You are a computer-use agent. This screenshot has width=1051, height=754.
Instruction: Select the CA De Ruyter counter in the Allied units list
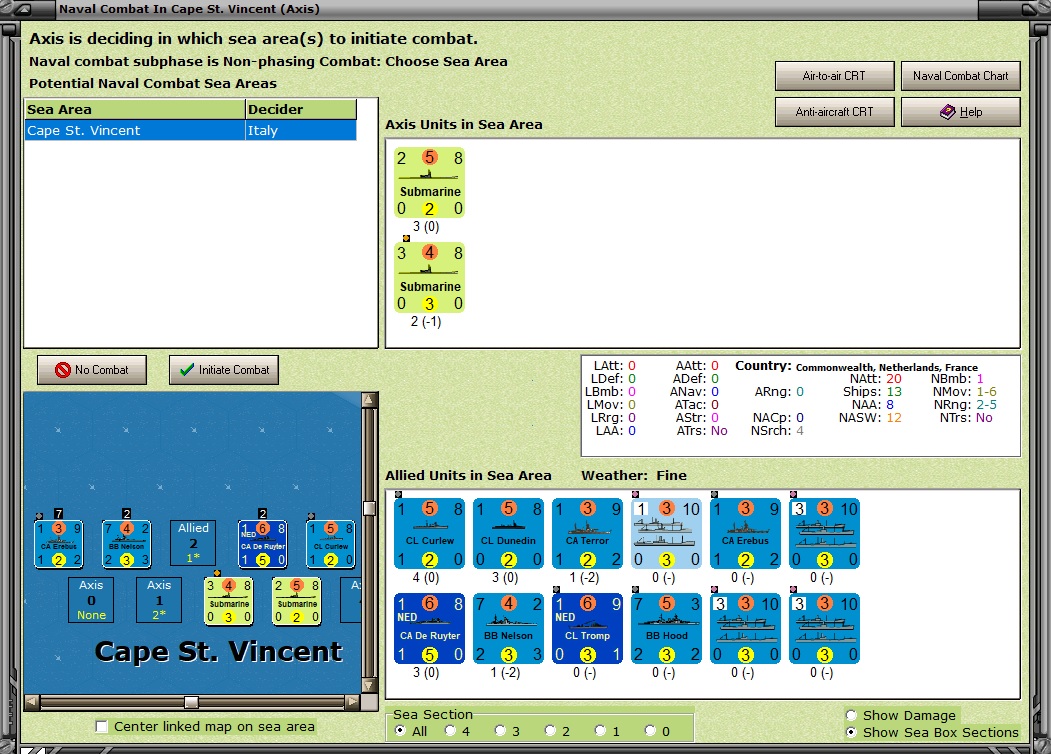tap(429, 628)
